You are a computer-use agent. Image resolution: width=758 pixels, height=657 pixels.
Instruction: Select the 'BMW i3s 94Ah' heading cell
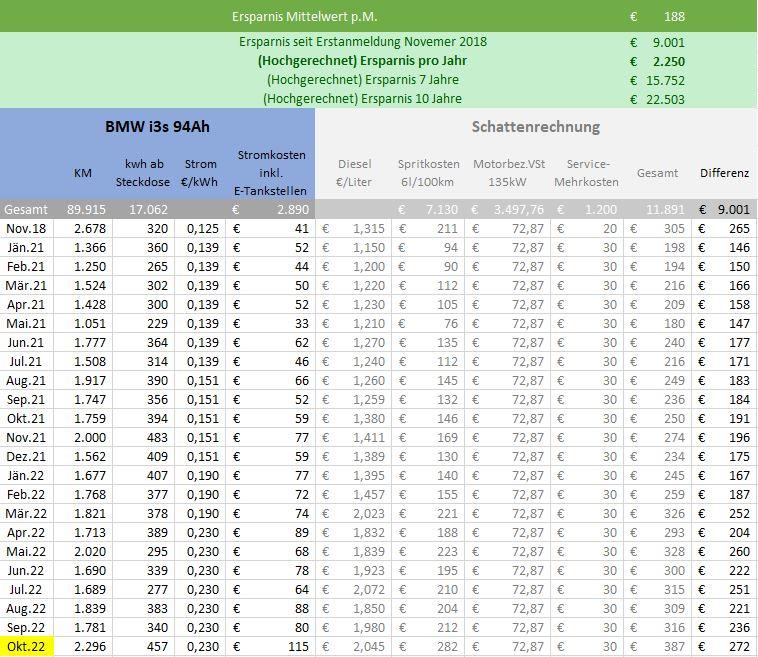(x=157, y=127)
